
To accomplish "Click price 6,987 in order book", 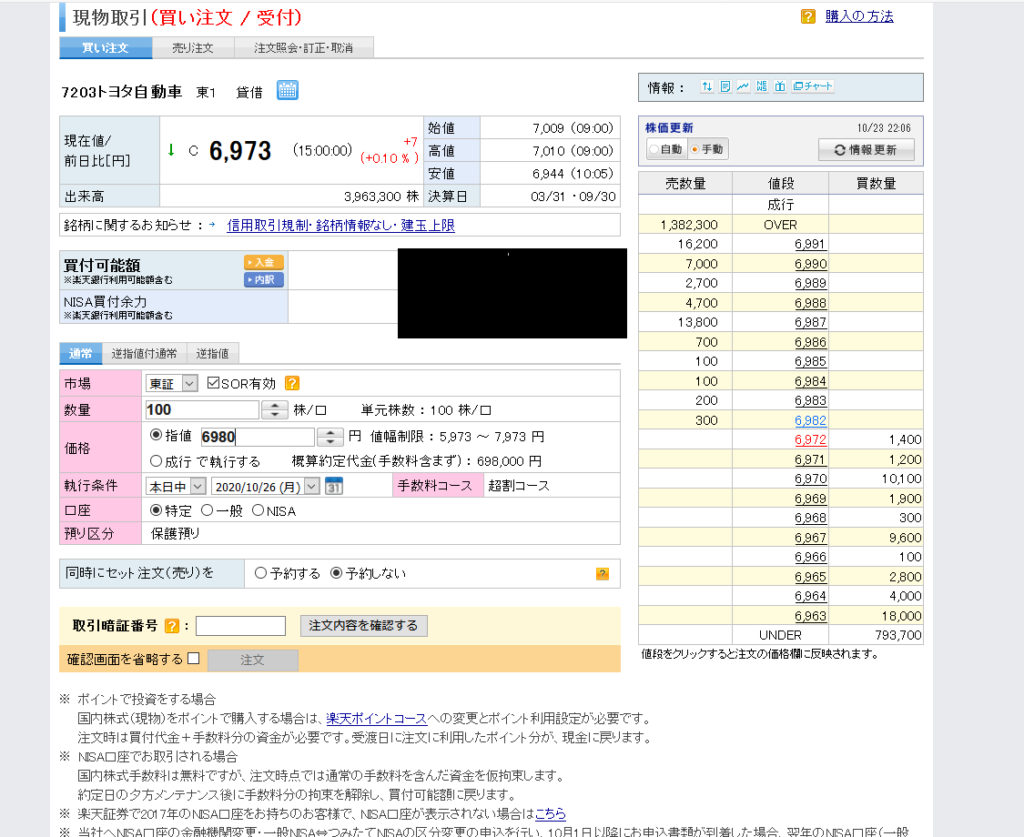I will tap(810, 323).
